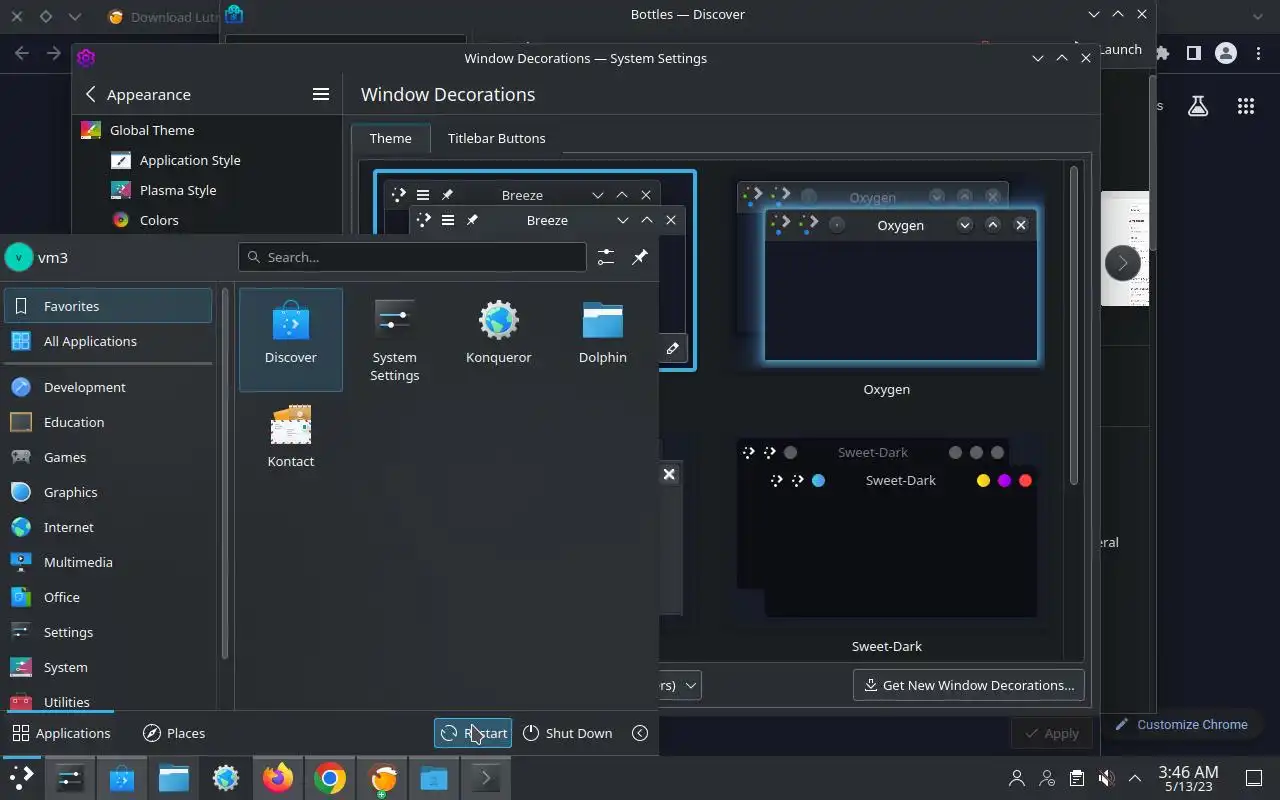Switch to Titlebar Buttons tab

click(496, 138)
